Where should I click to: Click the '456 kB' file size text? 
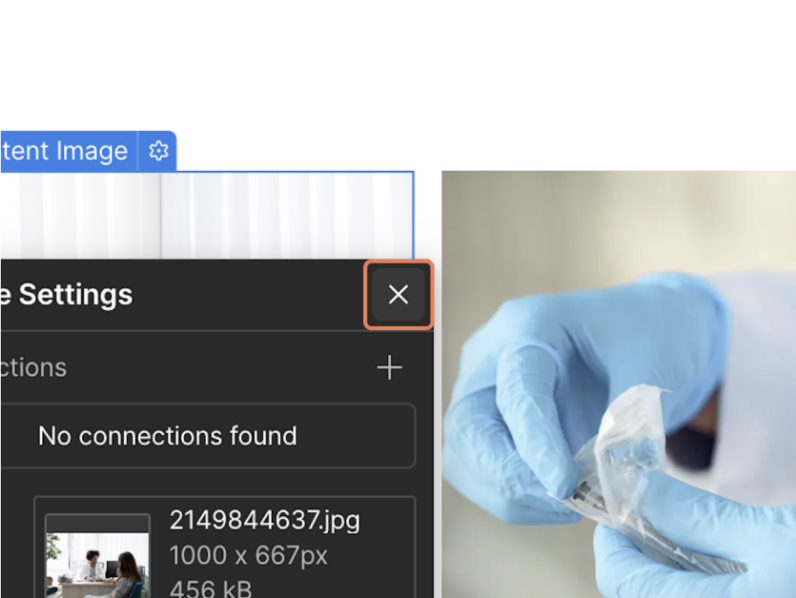click(x=211, y=589)
